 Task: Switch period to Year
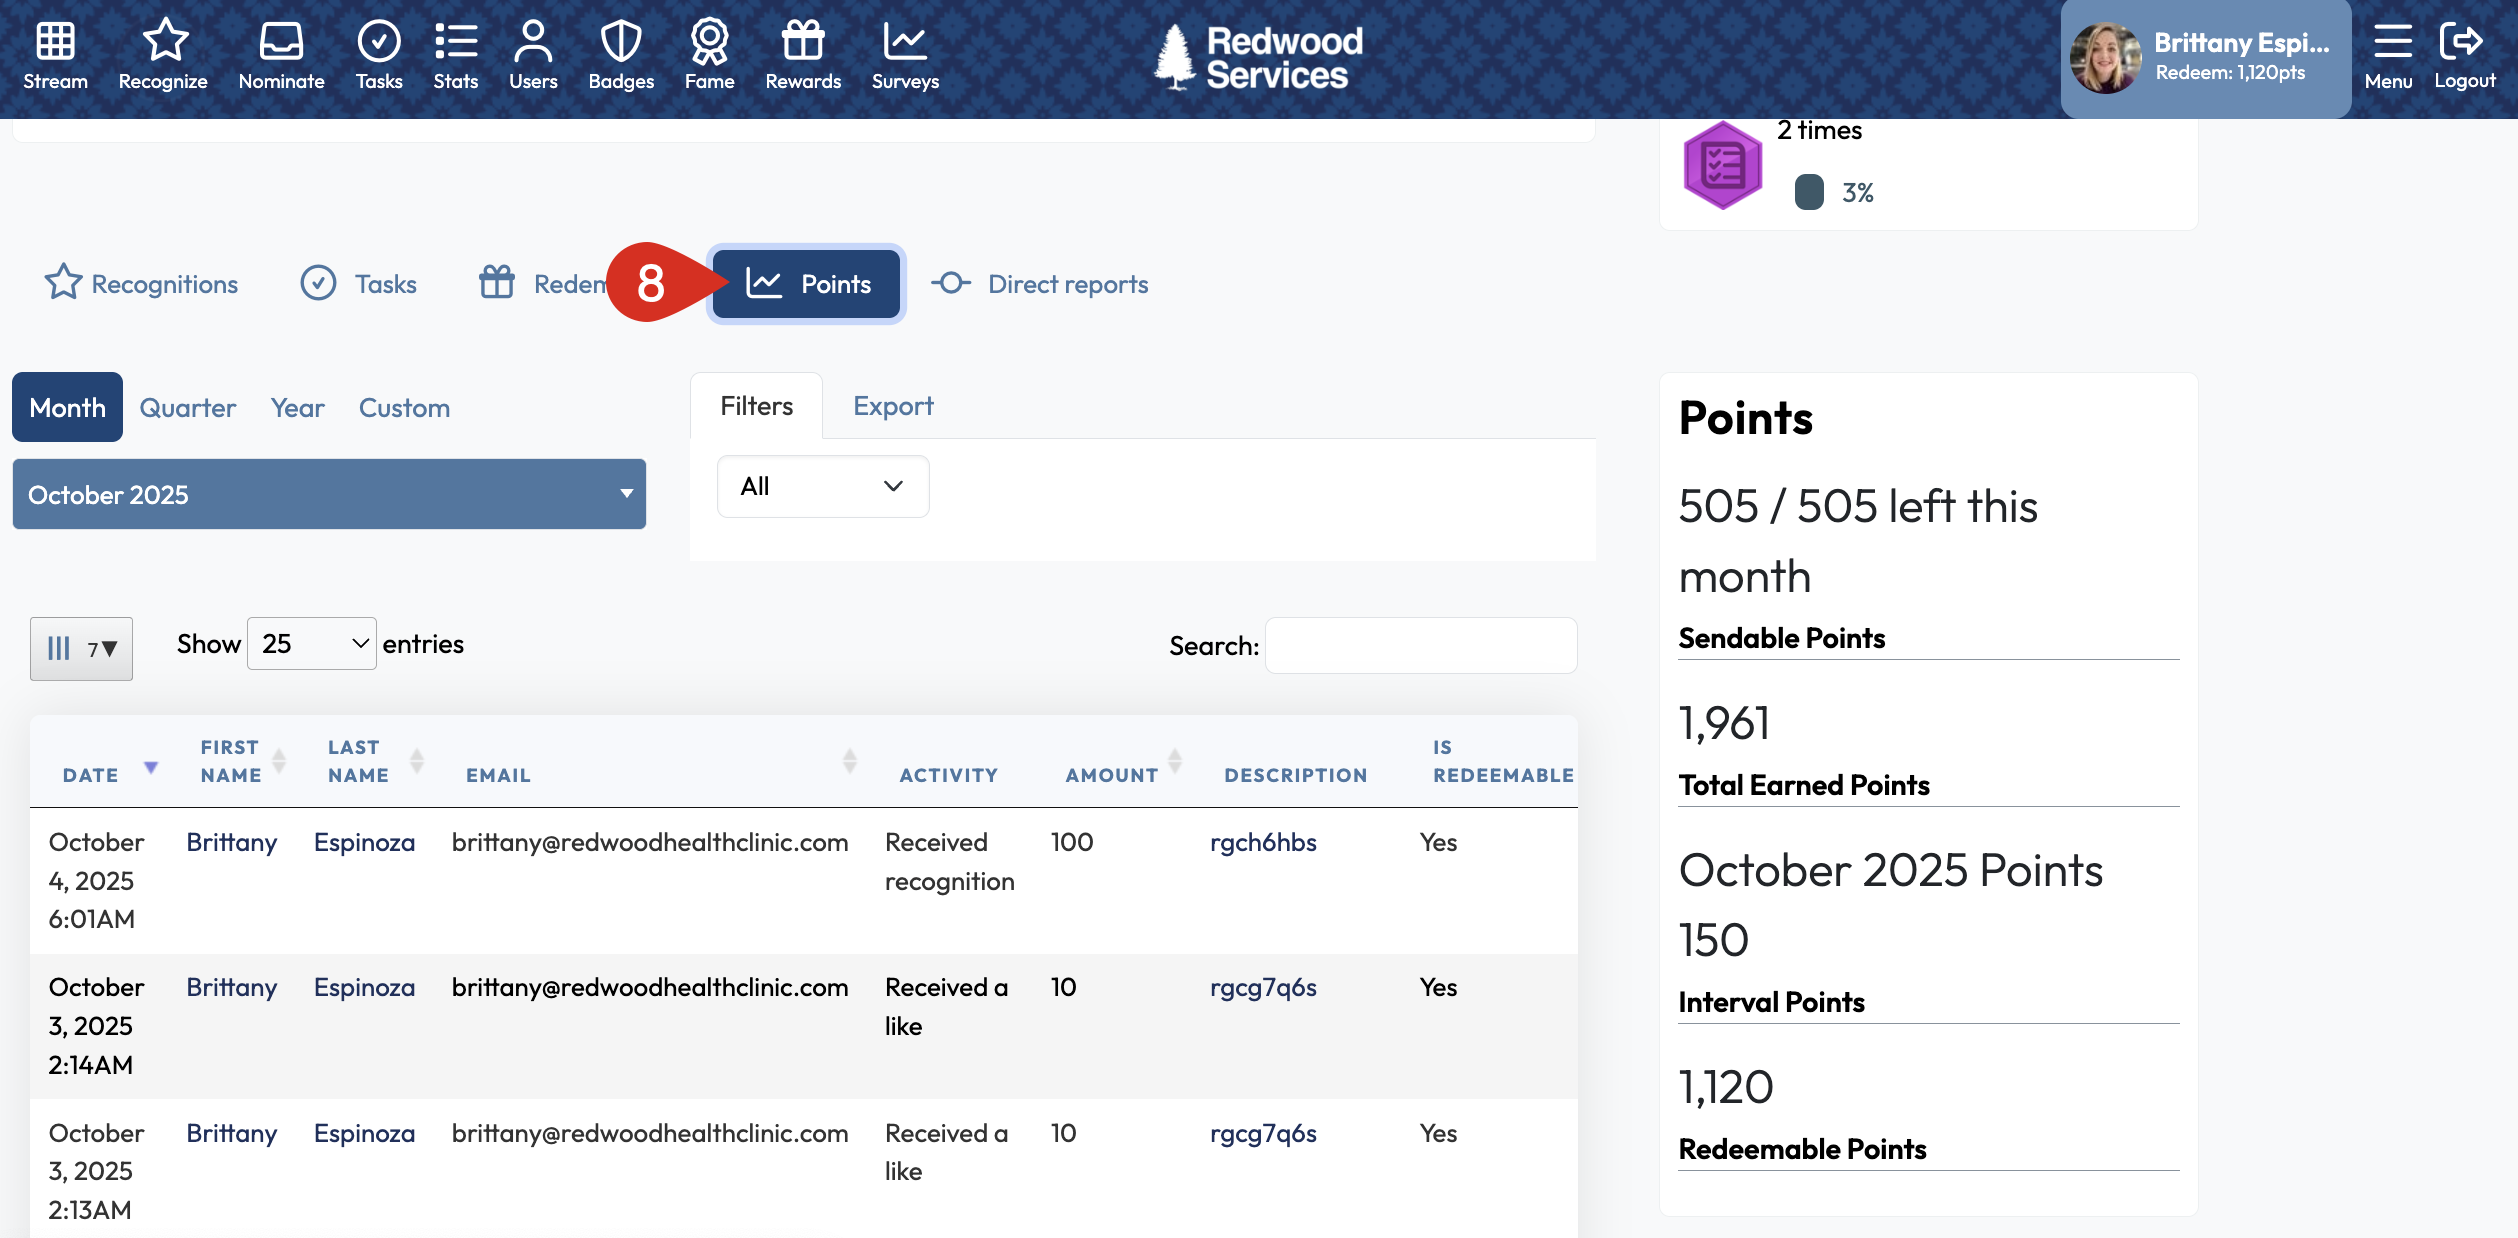click(297, 408)
